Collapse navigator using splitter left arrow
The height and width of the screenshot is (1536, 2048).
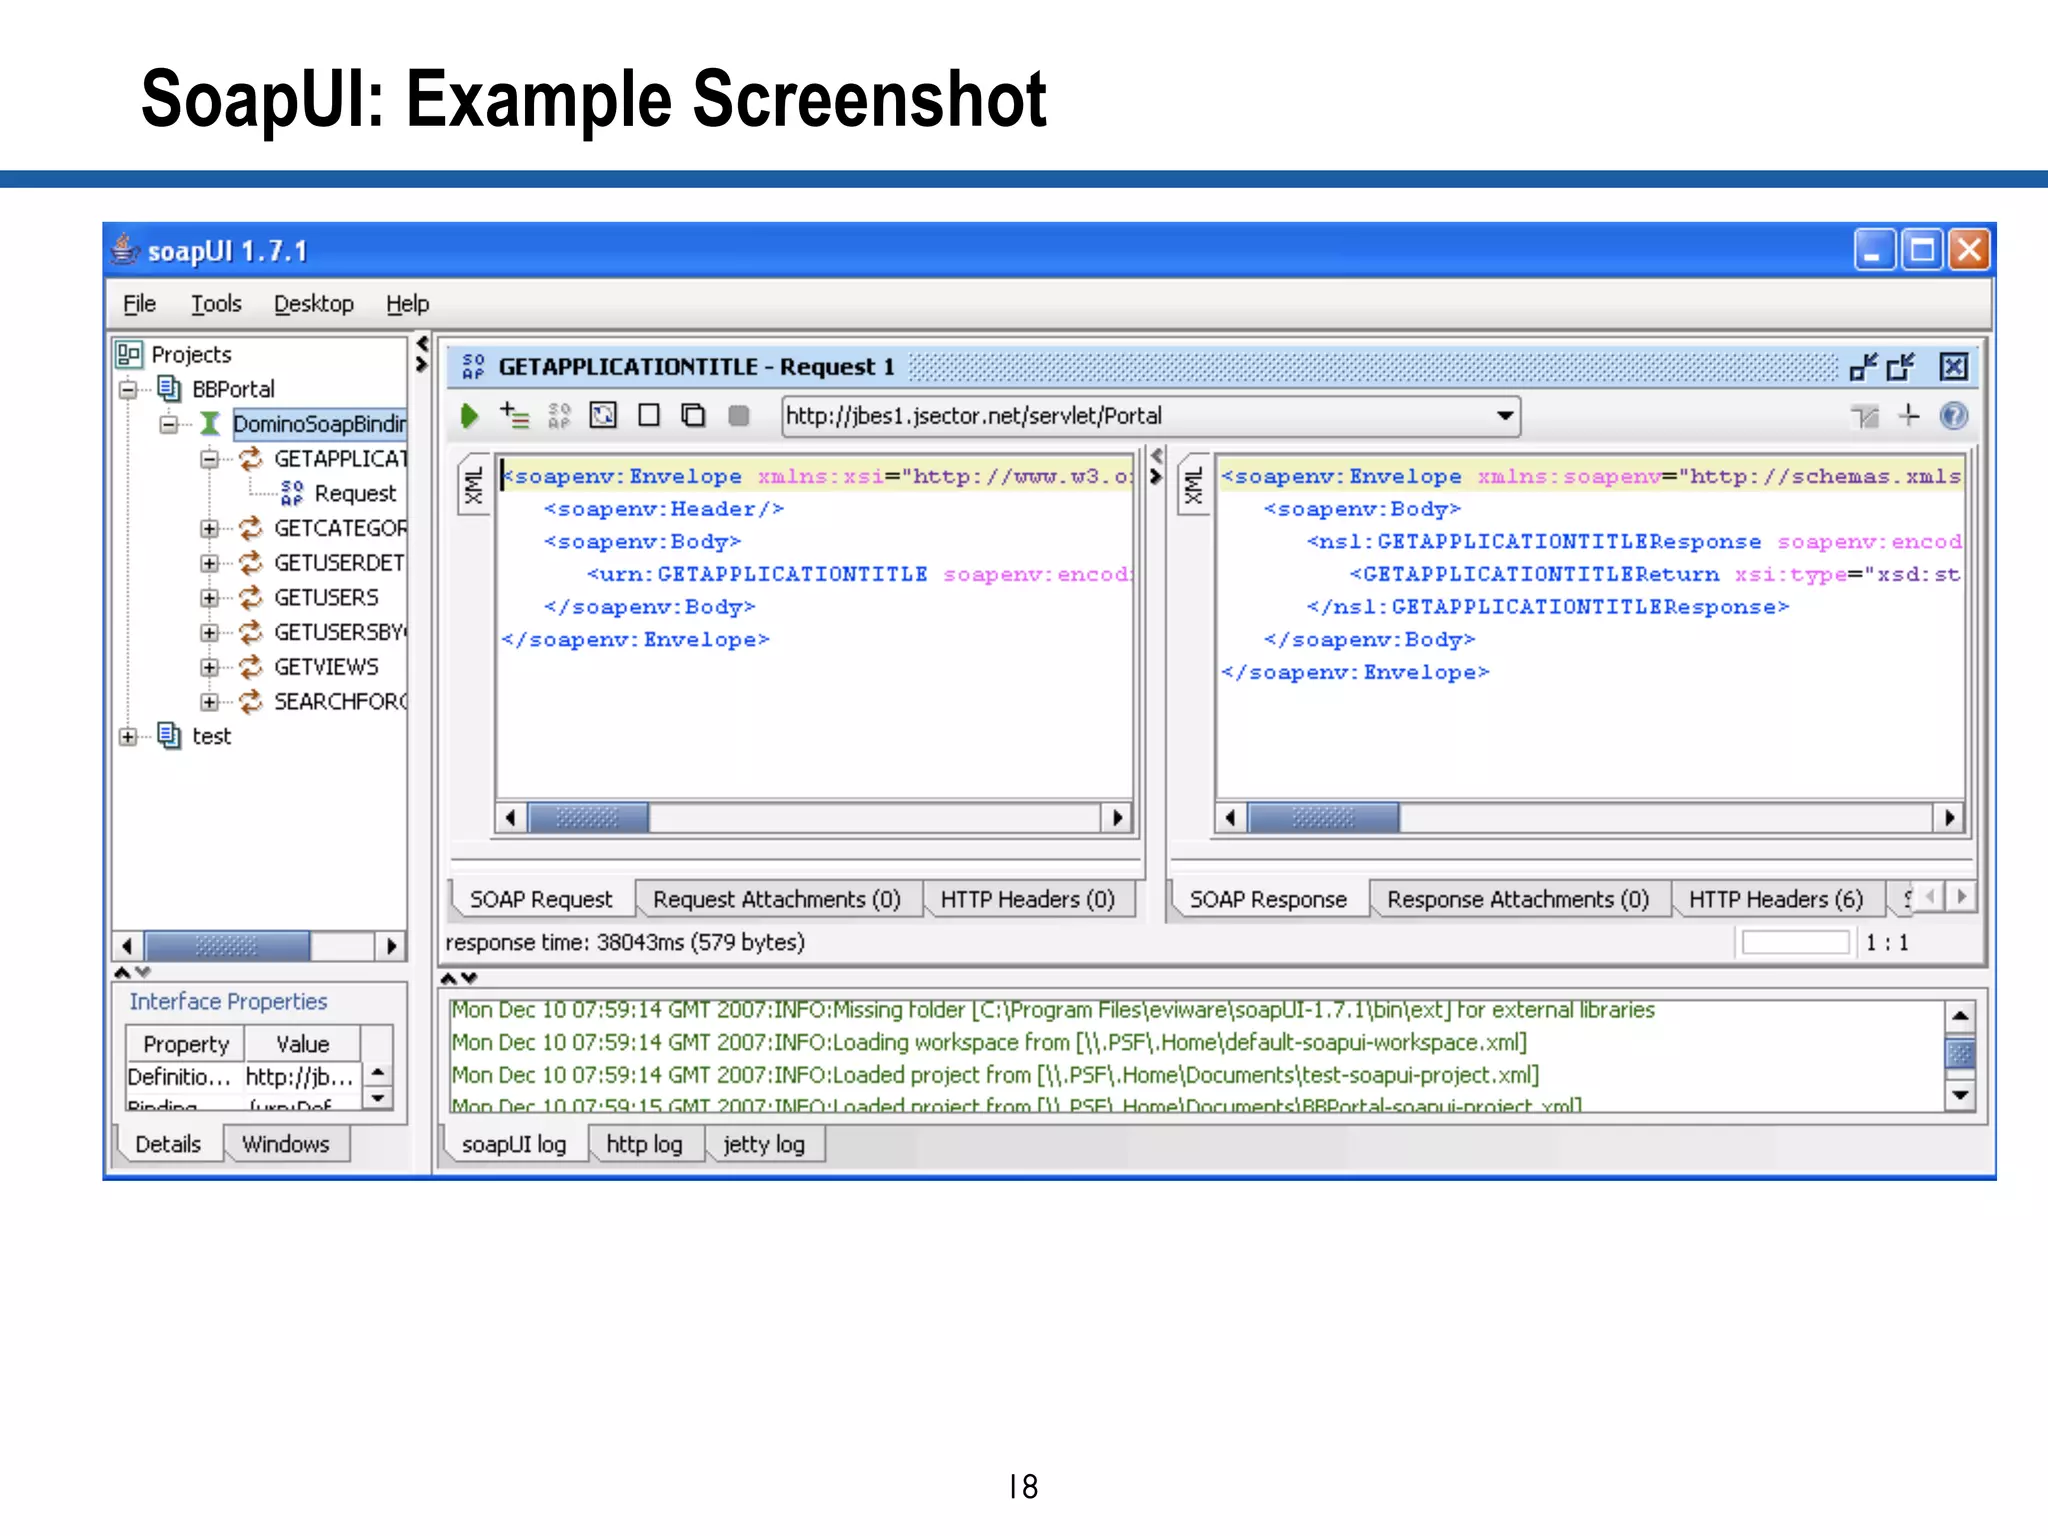coord(422,344)
